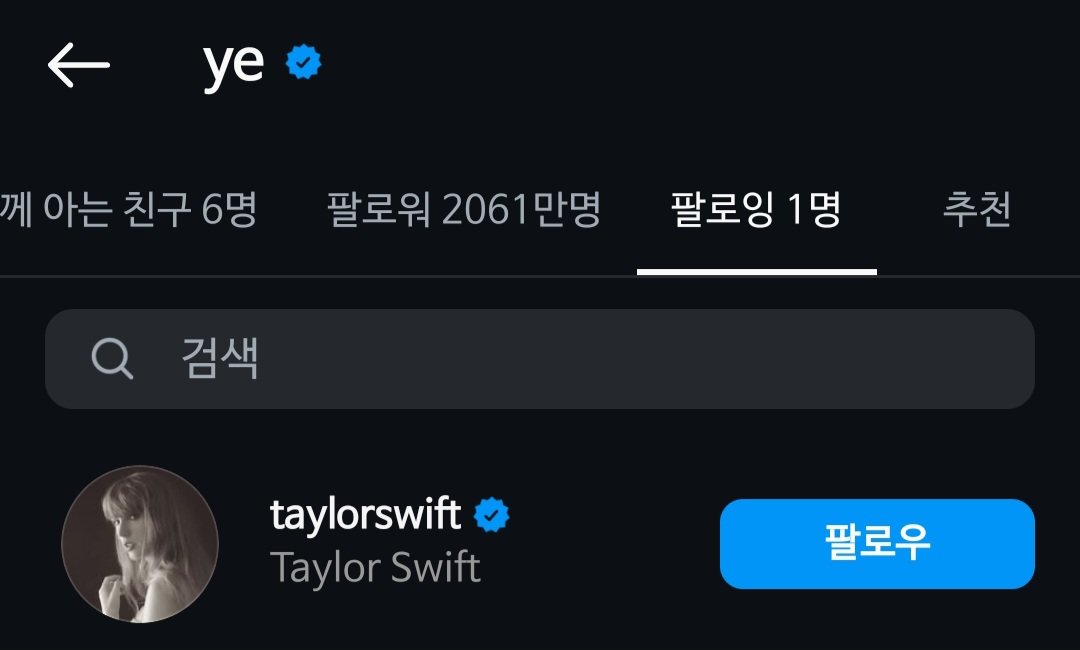Tap the back arrow icon

coord(78,65)
